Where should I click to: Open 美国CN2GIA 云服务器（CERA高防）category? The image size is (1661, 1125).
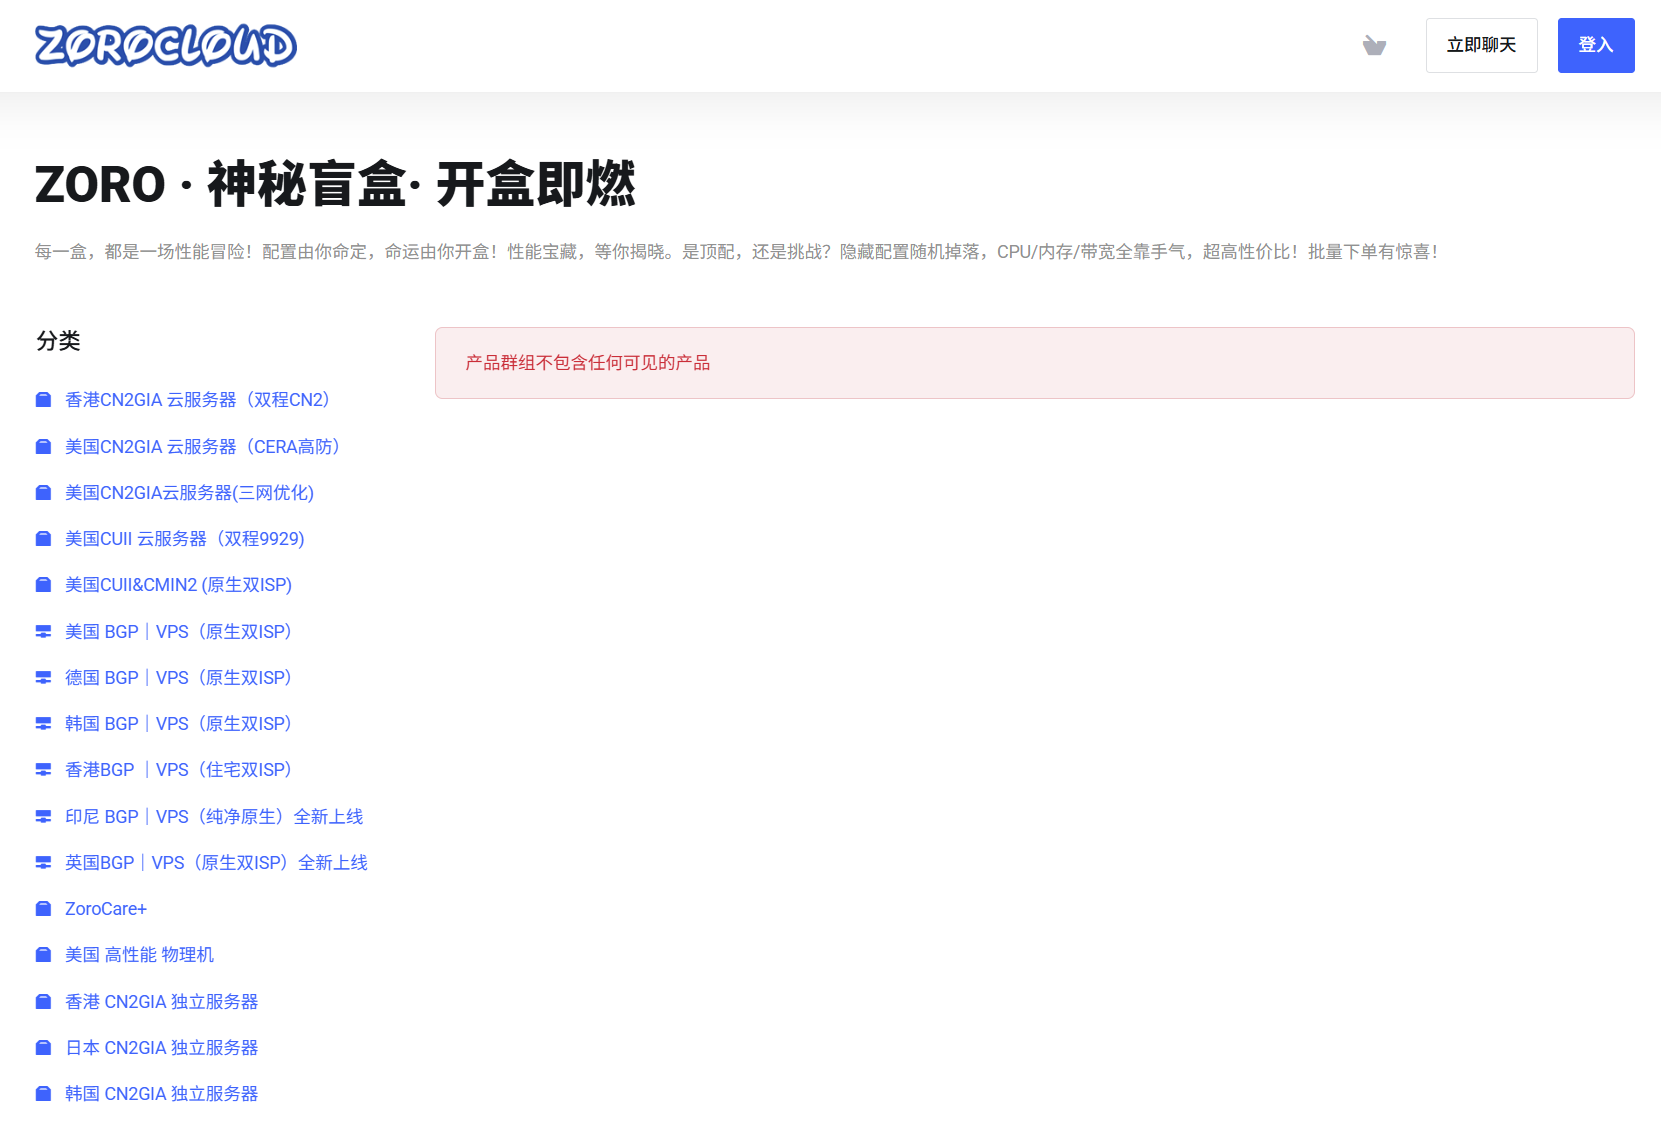pyautogui.click(x=201, y=446)
